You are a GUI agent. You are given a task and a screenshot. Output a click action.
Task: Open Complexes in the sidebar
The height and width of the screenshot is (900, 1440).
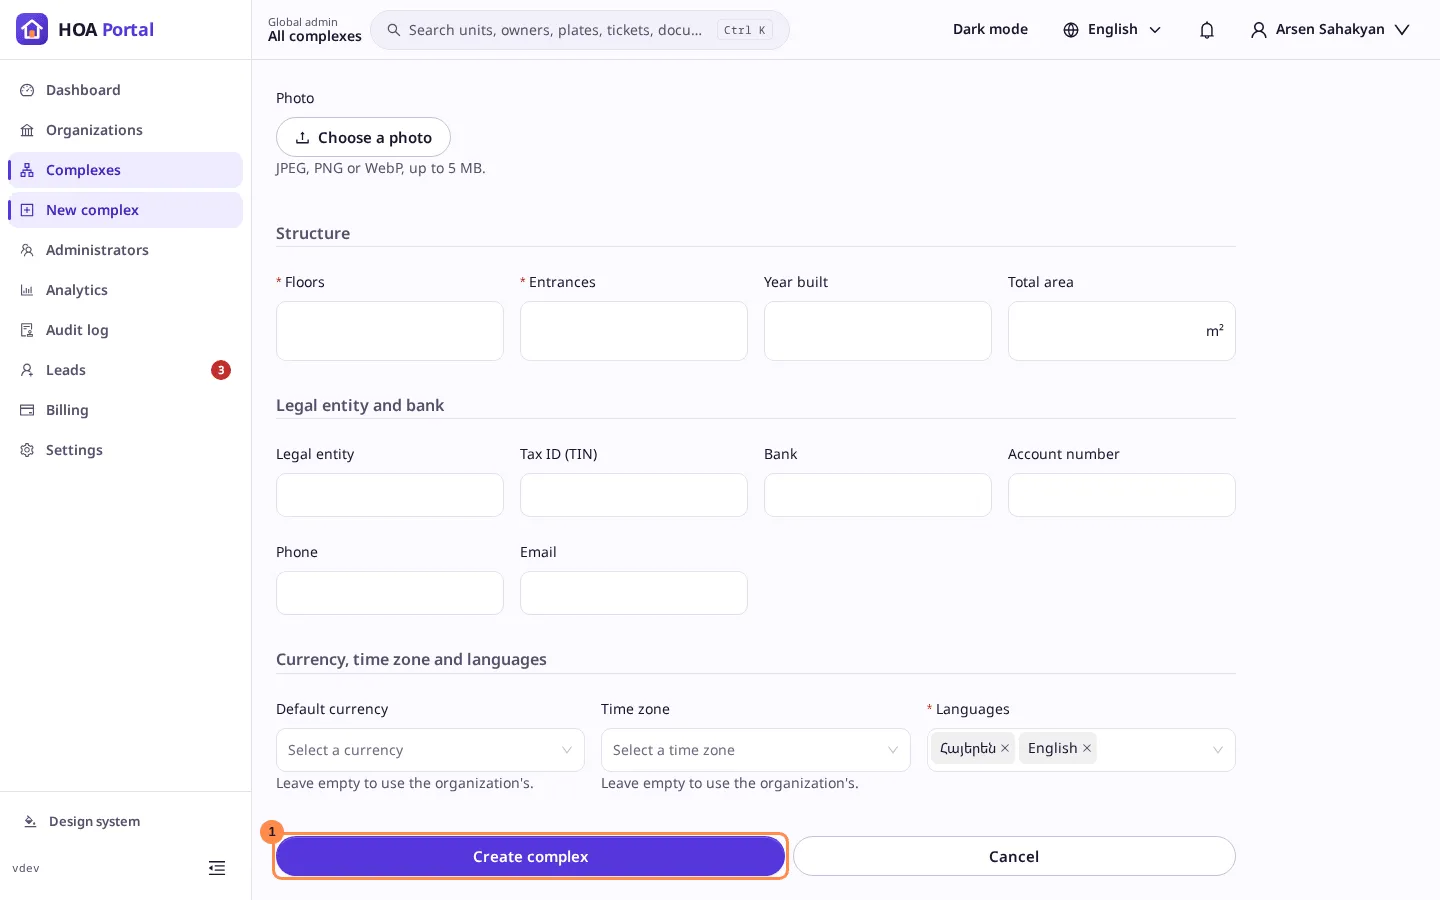[x=126, y=170]
